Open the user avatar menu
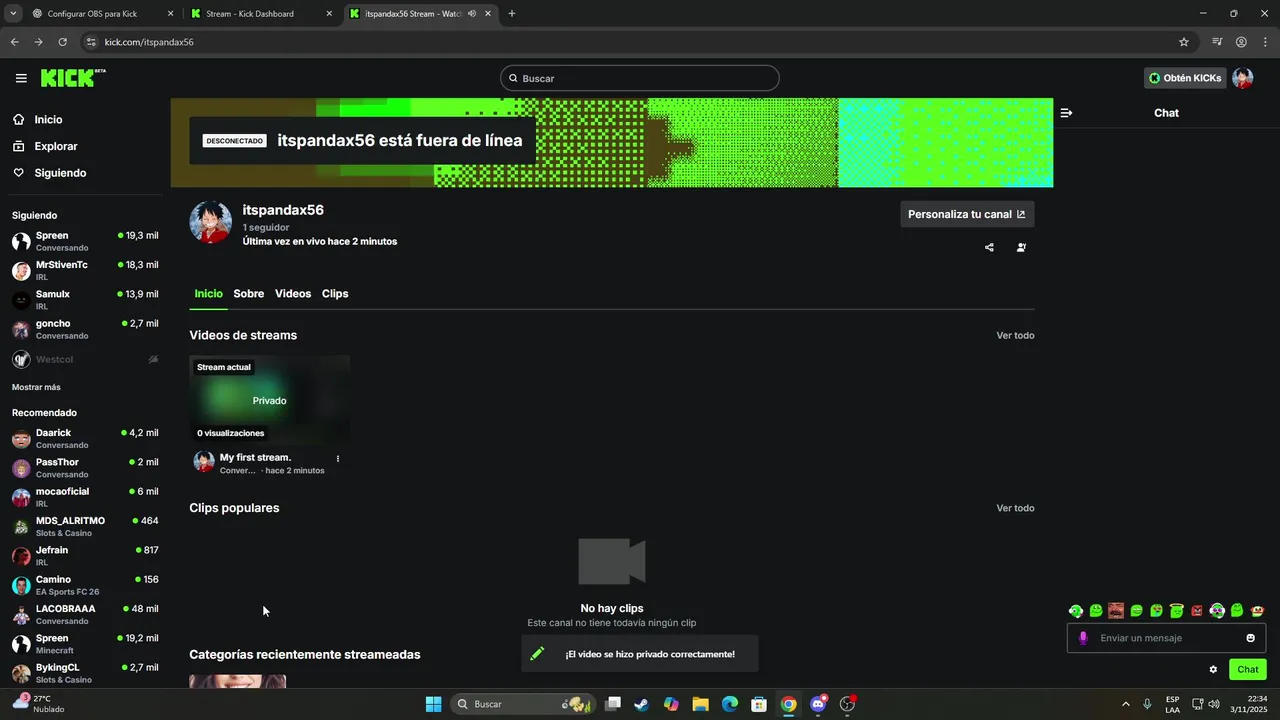 (1243, 78)
